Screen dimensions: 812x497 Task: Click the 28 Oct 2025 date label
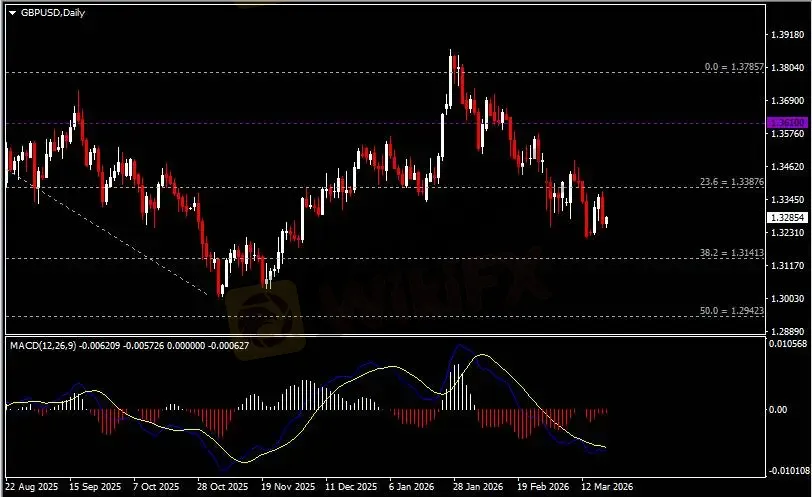click(223, 487)
